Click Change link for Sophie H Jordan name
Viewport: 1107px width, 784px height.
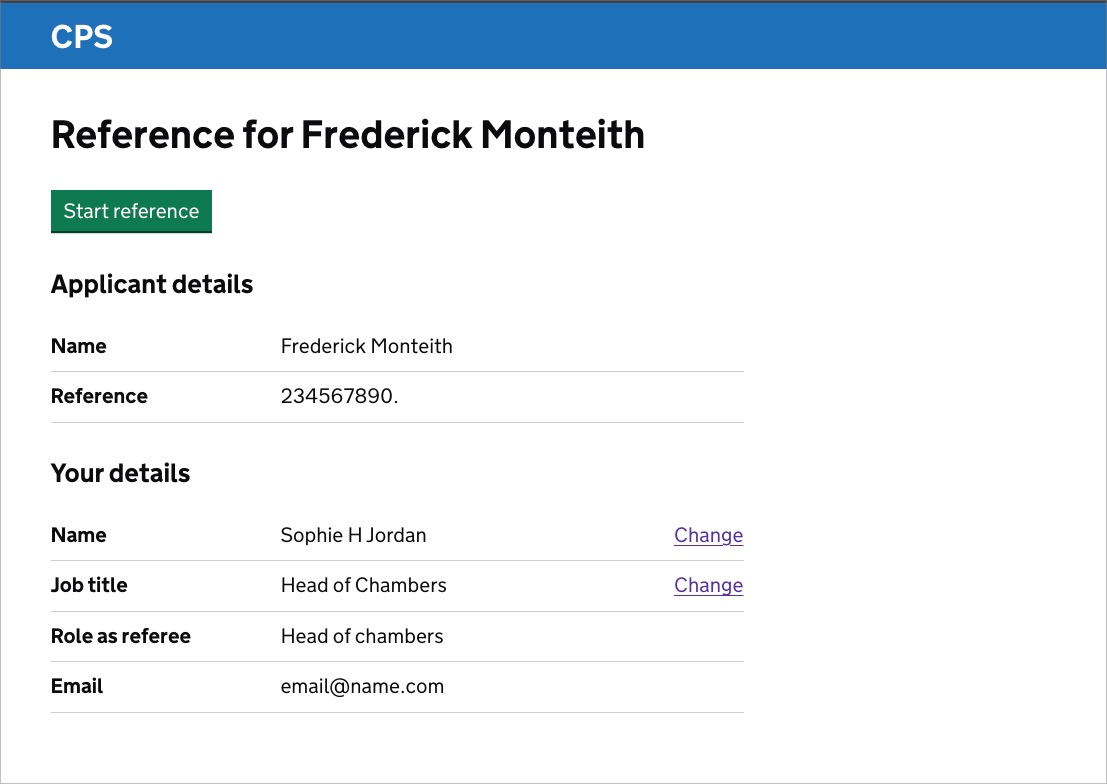(708, 535)
